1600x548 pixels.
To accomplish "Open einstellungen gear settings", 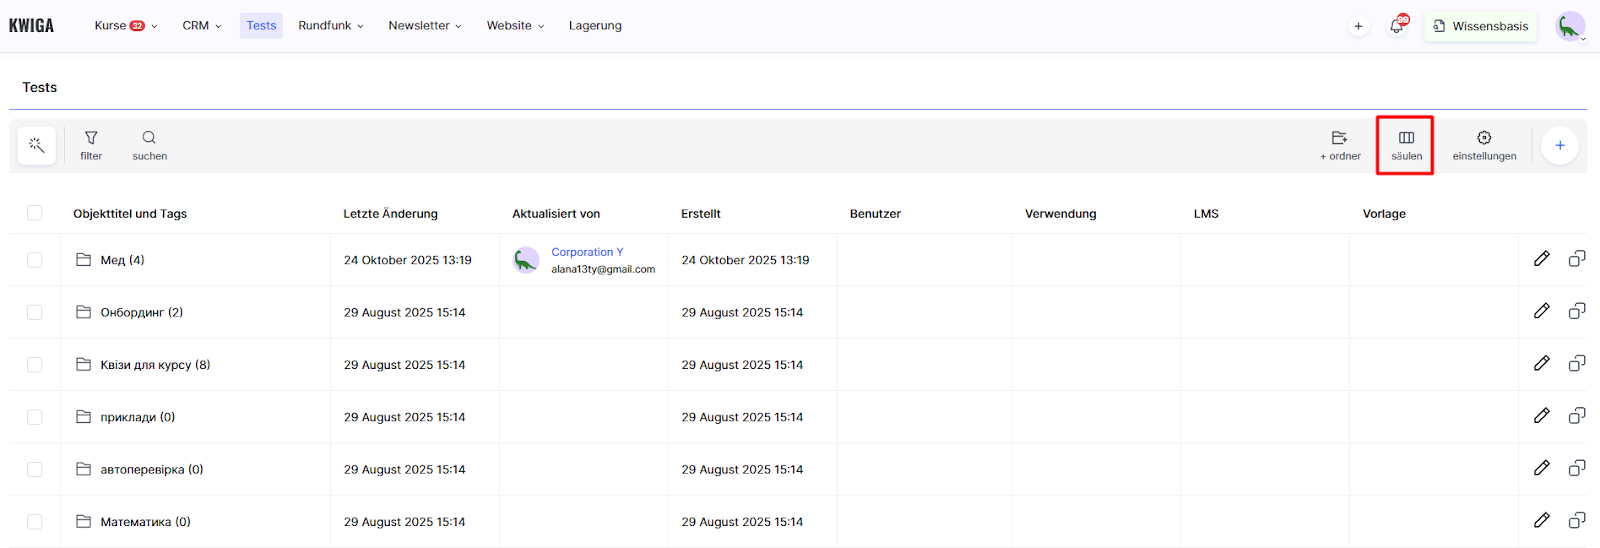I will point(1484,145).
